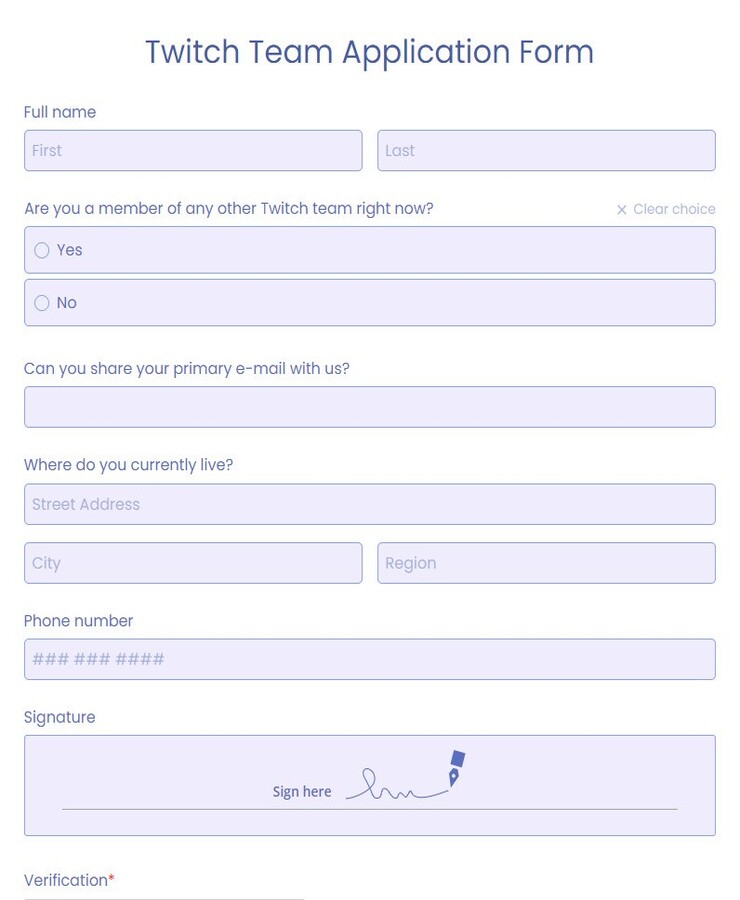Select the Yes radio button
This screenshot has width=740, height=900.
point(41,250)
